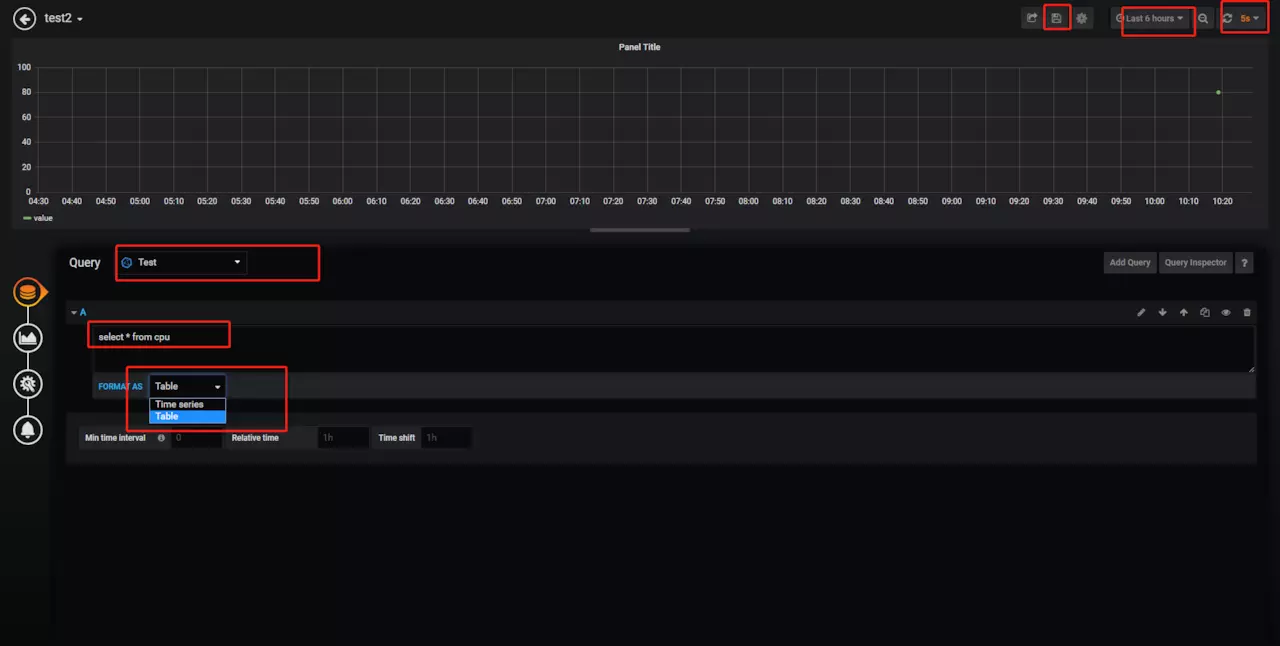Open the Queries tab database icon

(x=28, y=293)
